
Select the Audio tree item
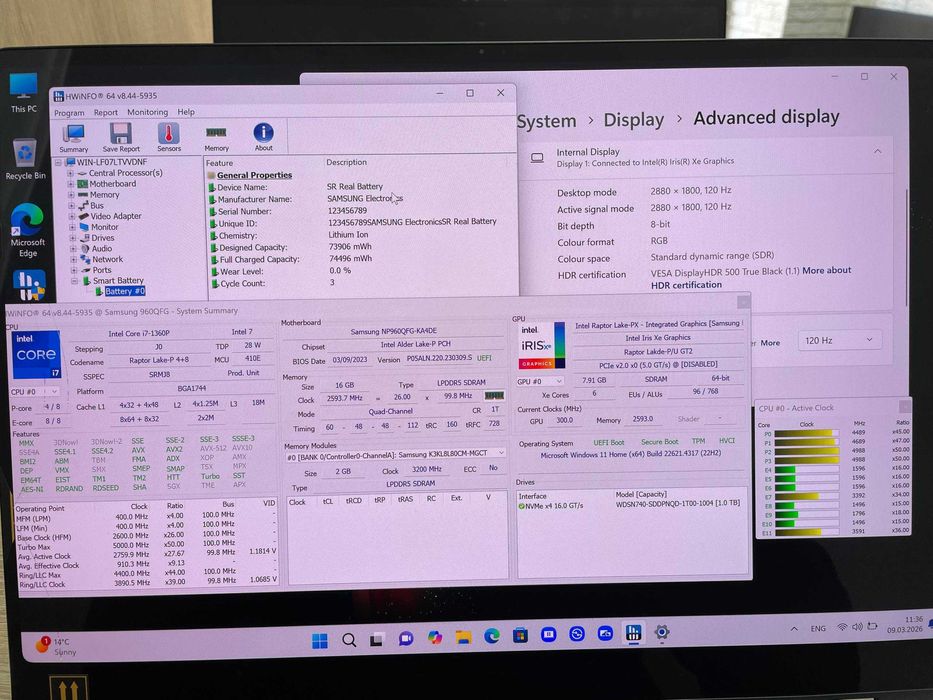tap(102, 248)
